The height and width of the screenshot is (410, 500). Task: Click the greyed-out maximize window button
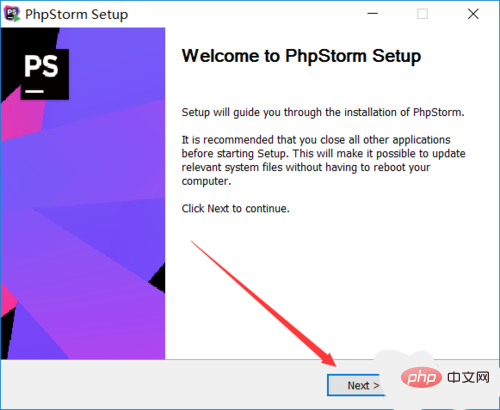click(422, 14)
